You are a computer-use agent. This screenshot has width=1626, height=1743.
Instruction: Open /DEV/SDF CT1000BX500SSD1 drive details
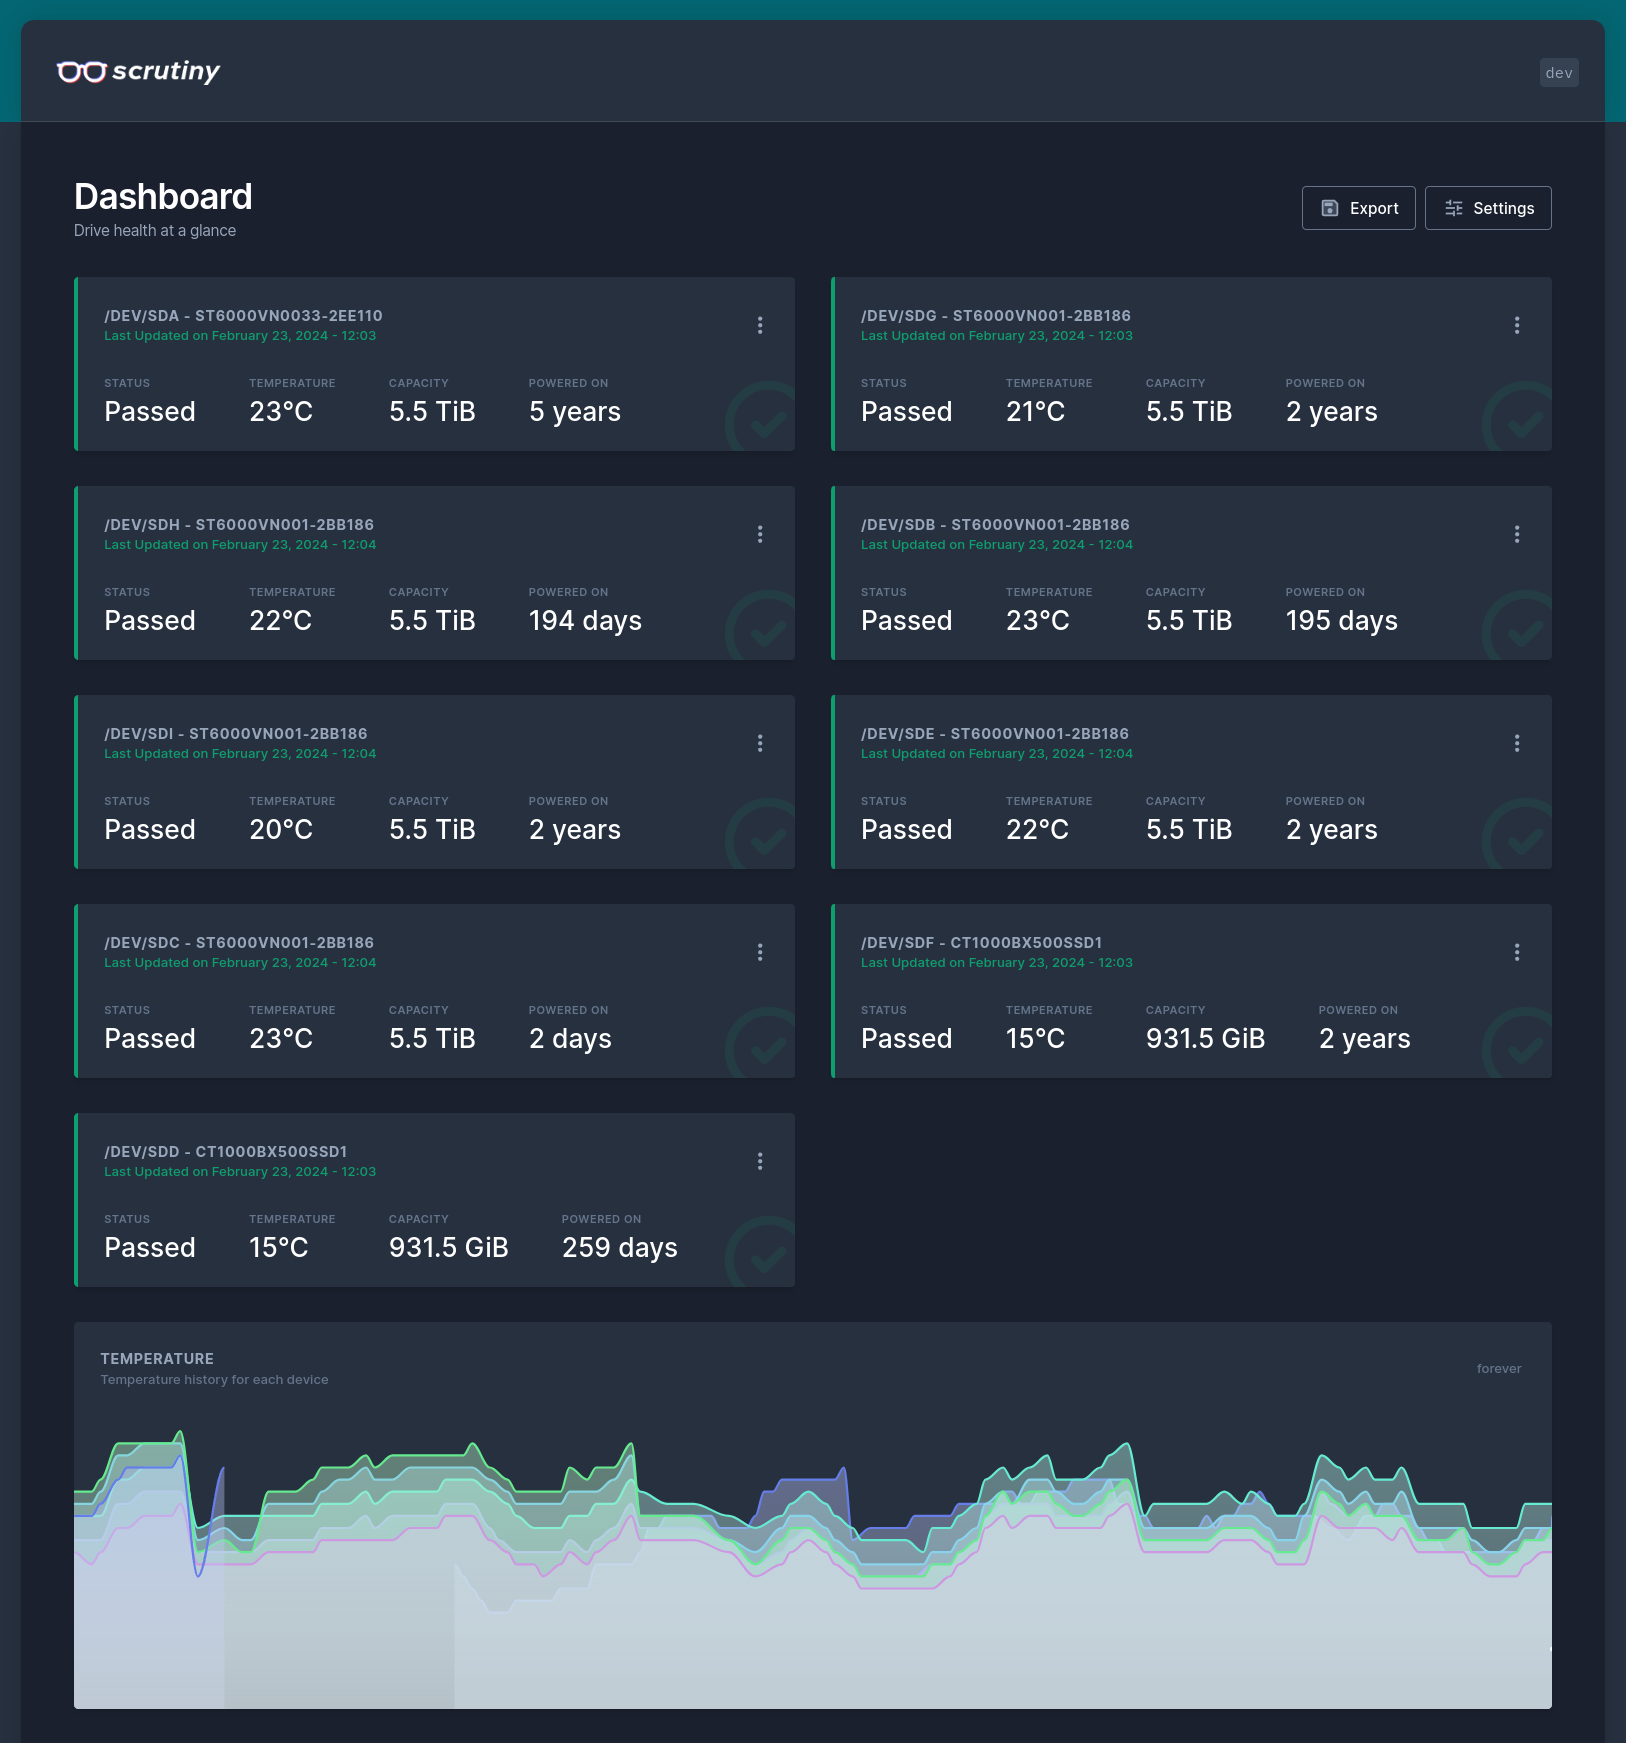click(x=981, y=943)
